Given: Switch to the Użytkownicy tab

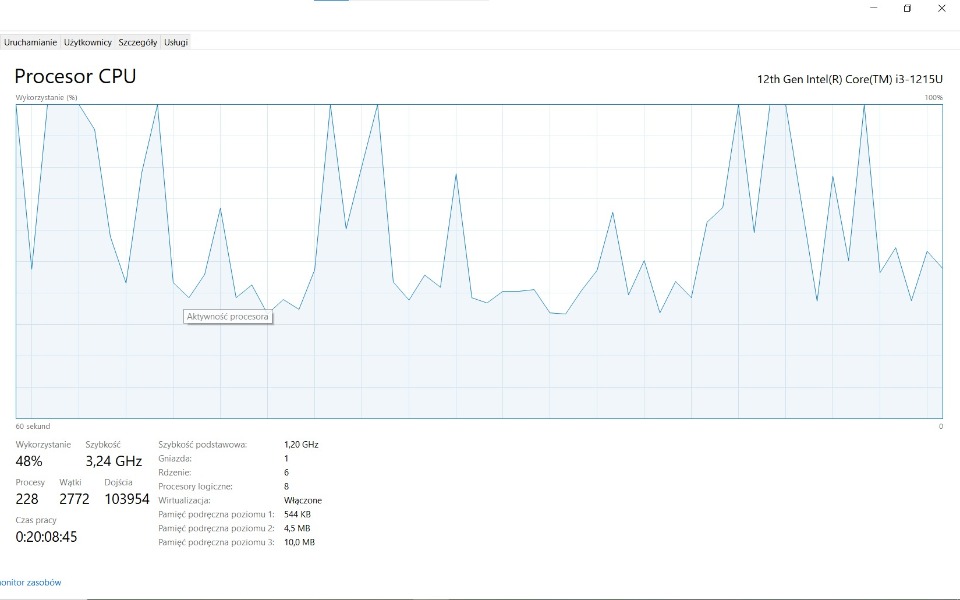Looking at the screenshot, I should coord(88,42).
